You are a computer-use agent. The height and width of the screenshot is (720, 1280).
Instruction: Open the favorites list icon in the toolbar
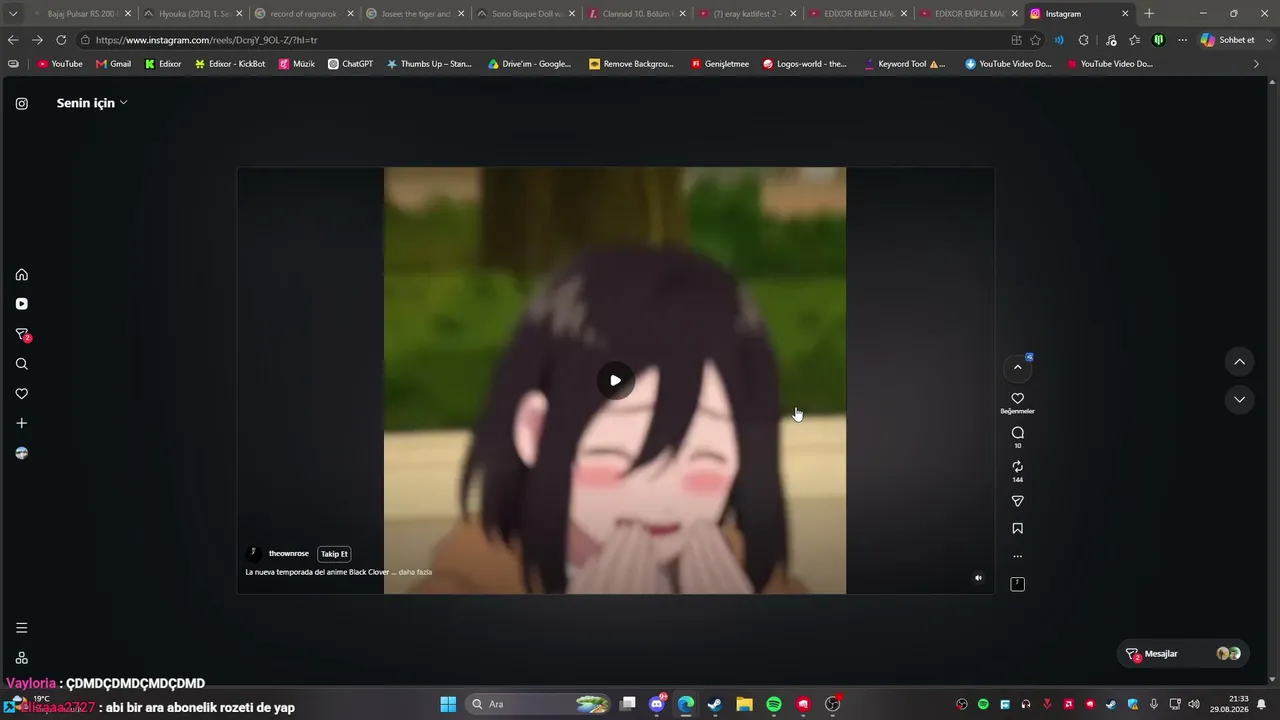(1134, 40)
